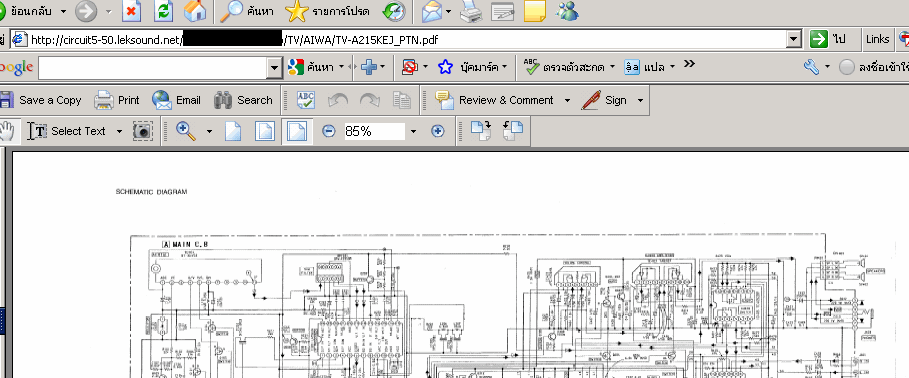Show more Google toolbar items chevron
The height and width of the screenshot is (378, 909).
coord(689,64)
